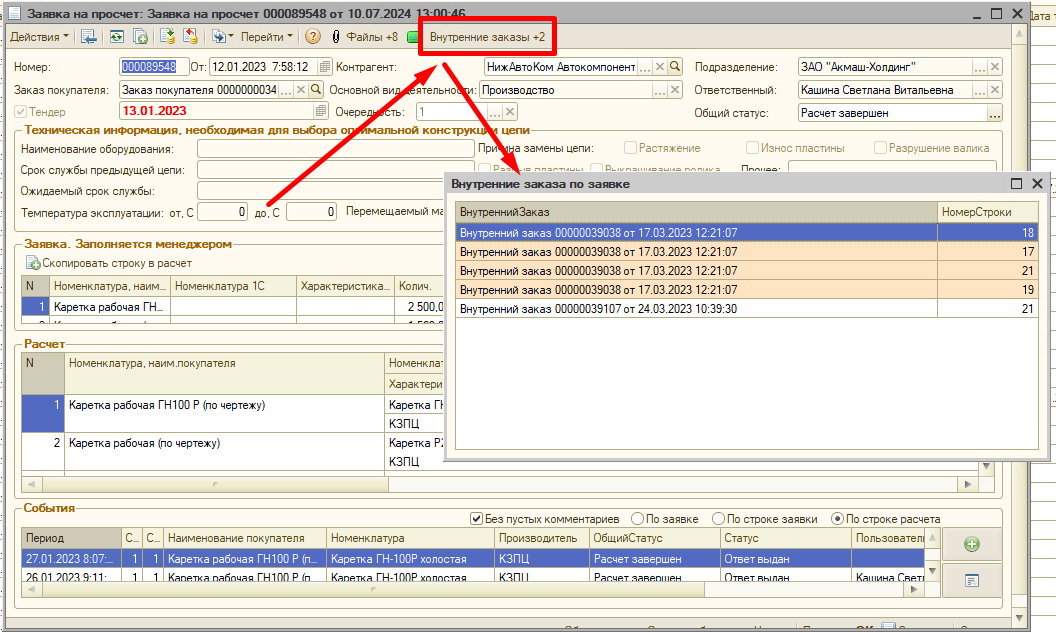Viewport: 1056px width, 632px height.
Task: Click the События vertical scrollbar down arrow
Action: click(932, 571)
